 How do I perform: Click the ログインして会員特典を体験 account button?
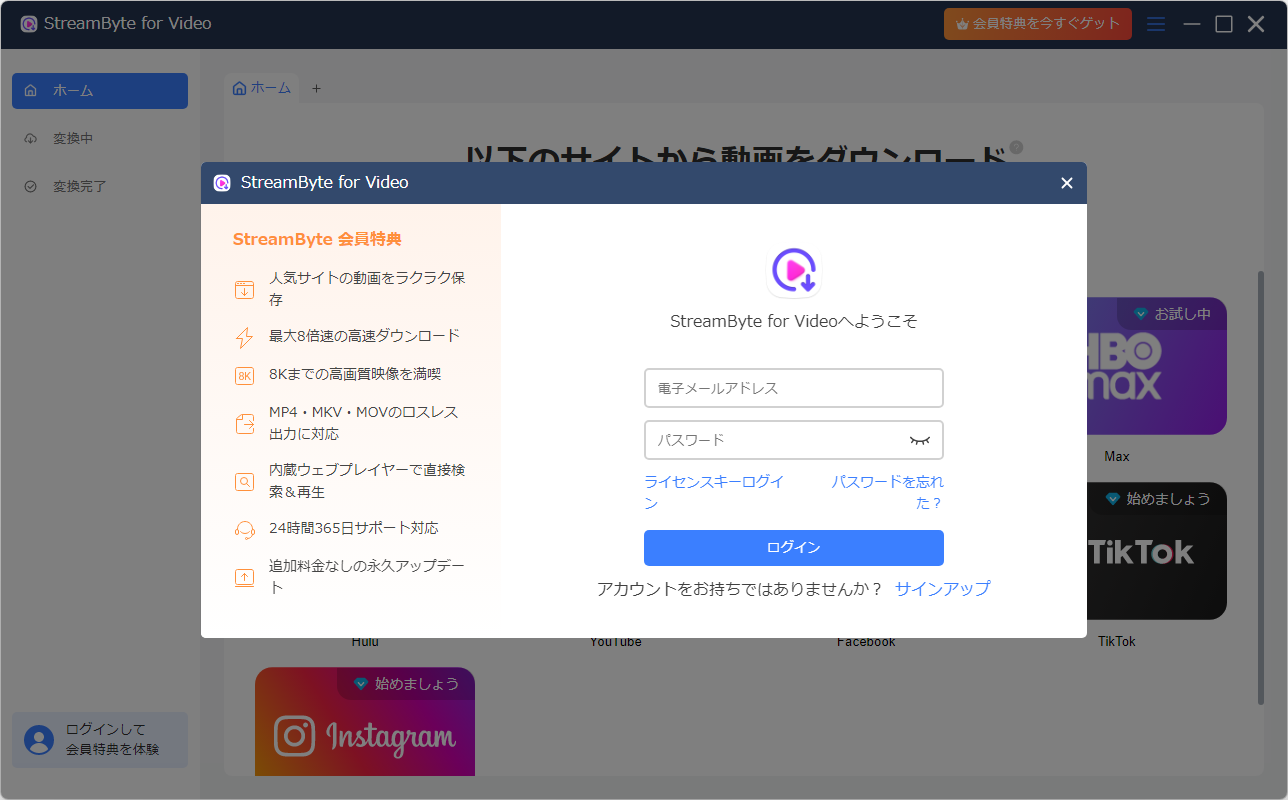click(100, 740)
